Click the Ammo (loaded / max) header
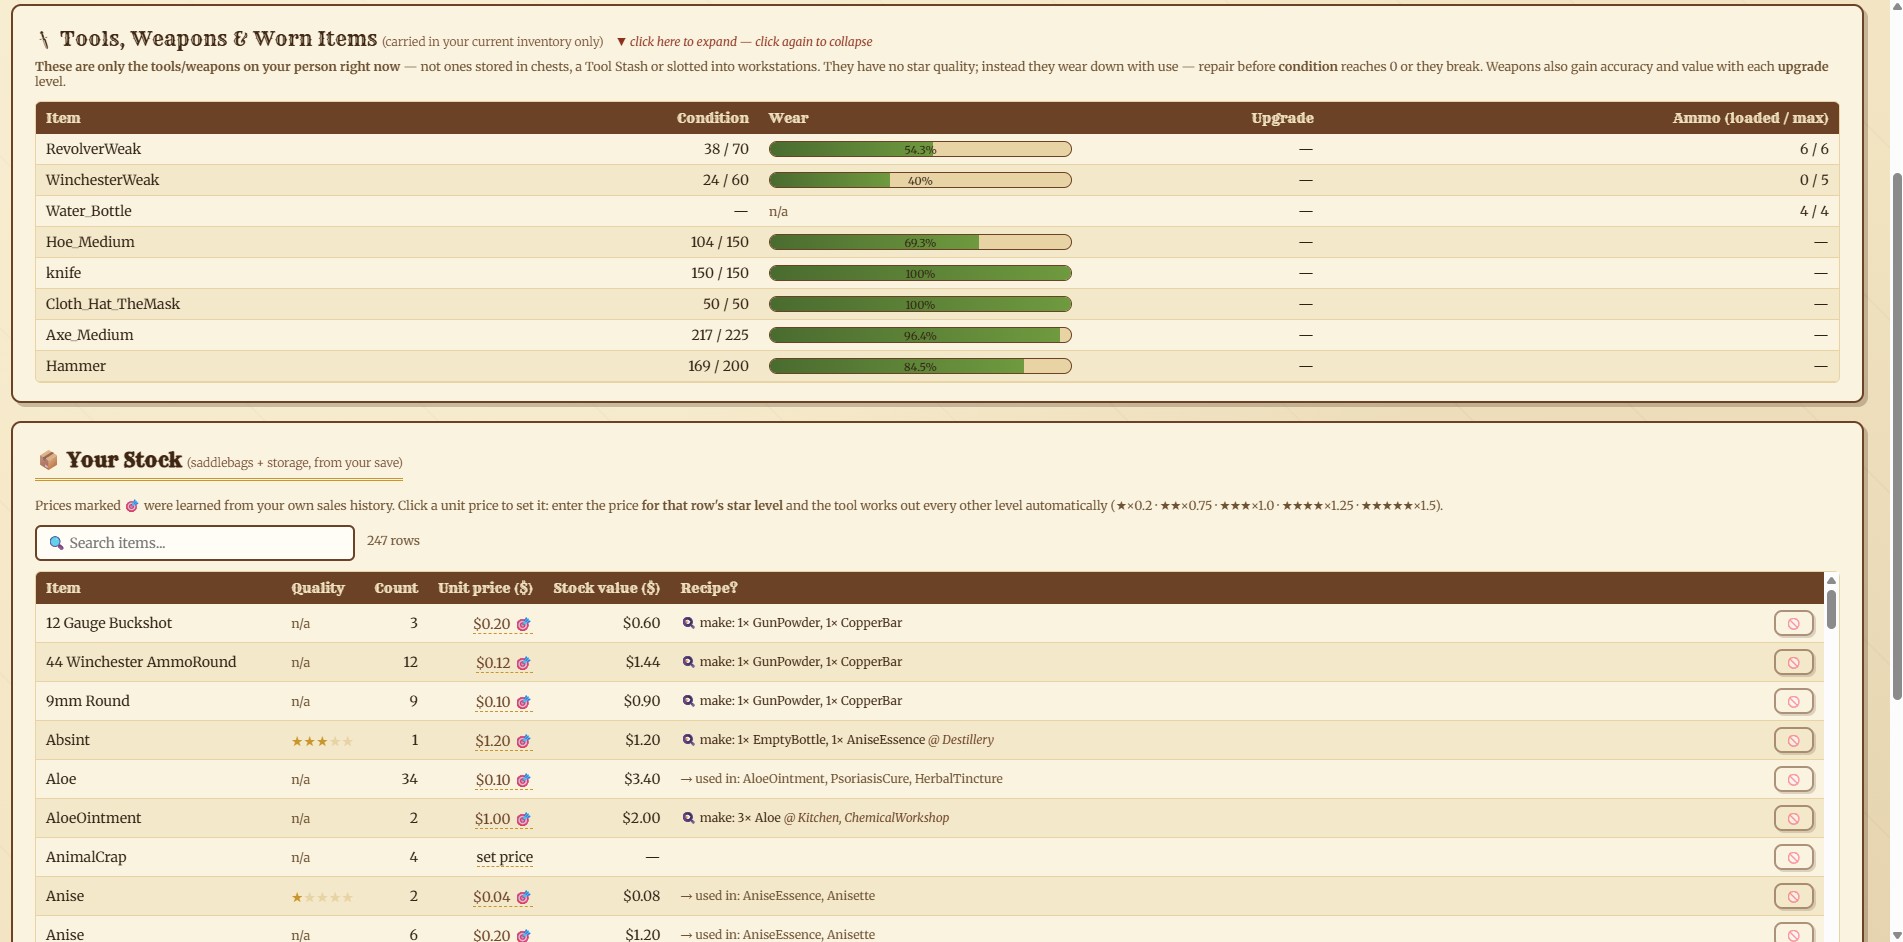Screen dimensions: 1903x942 (x=1750, y=118)
